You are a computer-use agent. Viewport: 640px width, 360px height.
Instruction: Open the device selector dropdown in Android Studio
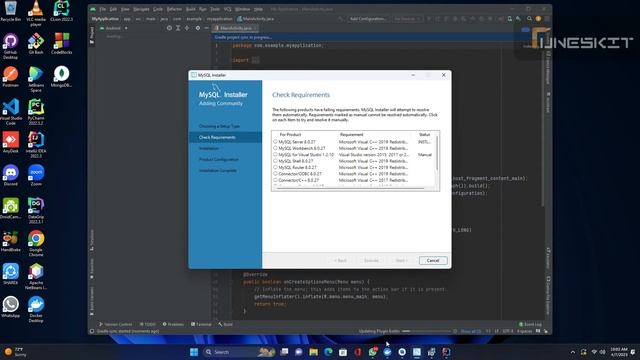(407, 19)
